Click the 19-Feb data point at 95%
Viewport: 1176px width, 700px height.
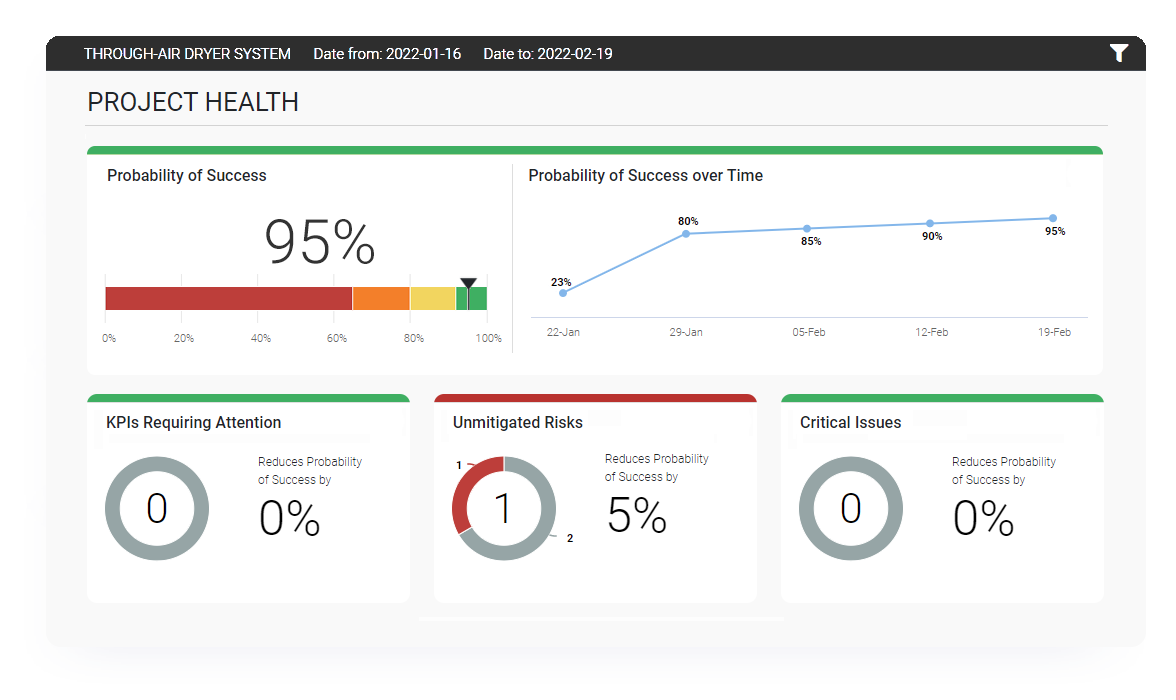[1053, 218]
